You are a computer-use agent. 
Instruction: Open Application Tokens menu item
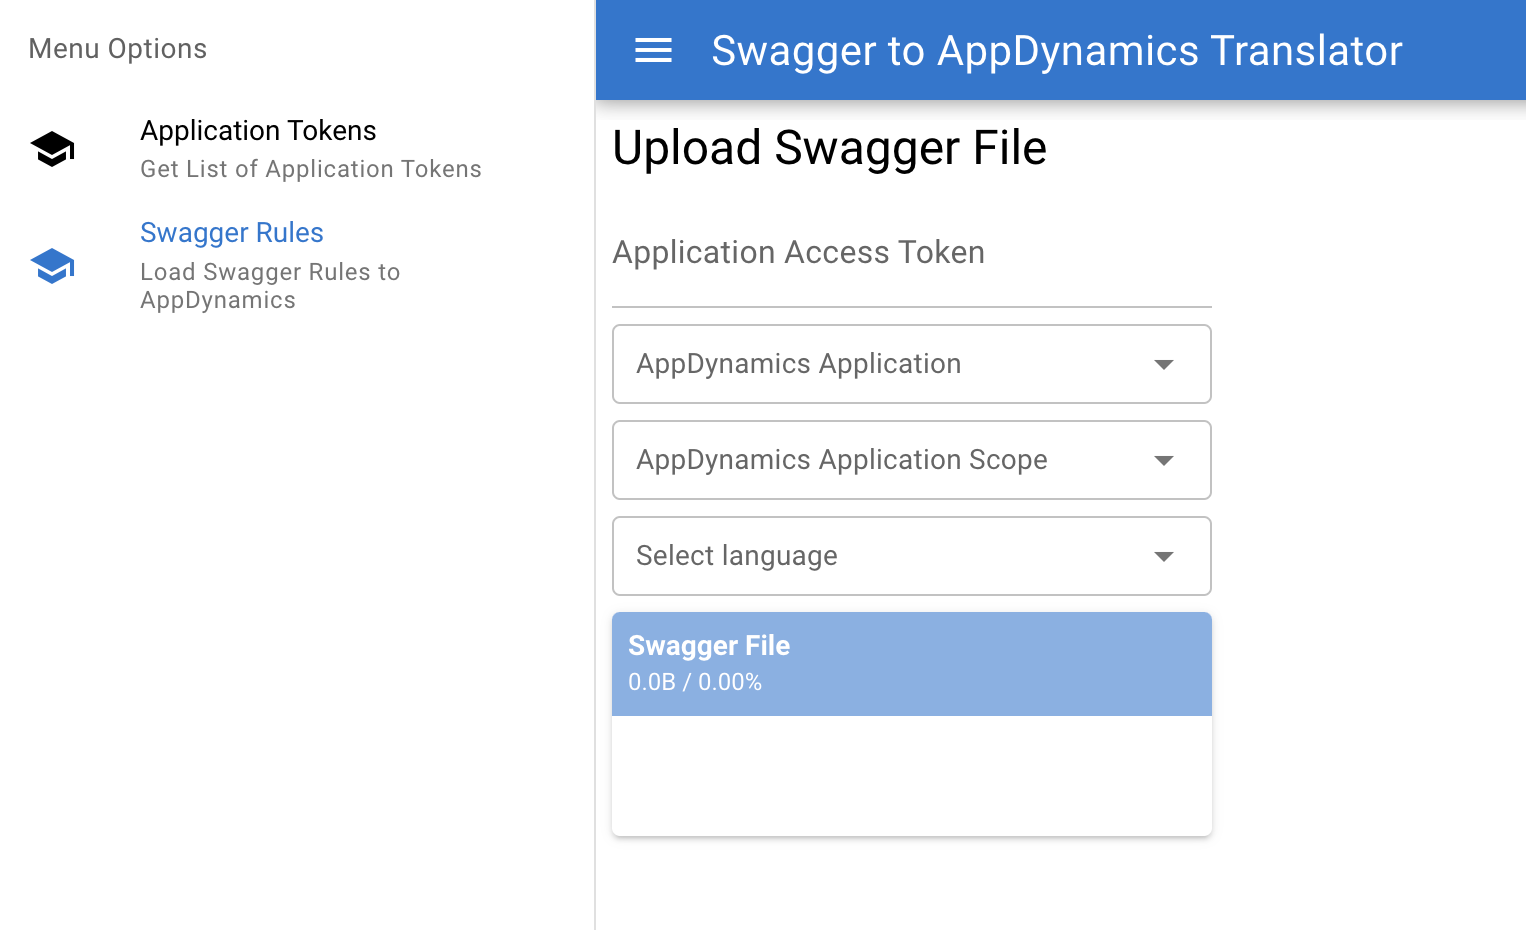[297, 149]
